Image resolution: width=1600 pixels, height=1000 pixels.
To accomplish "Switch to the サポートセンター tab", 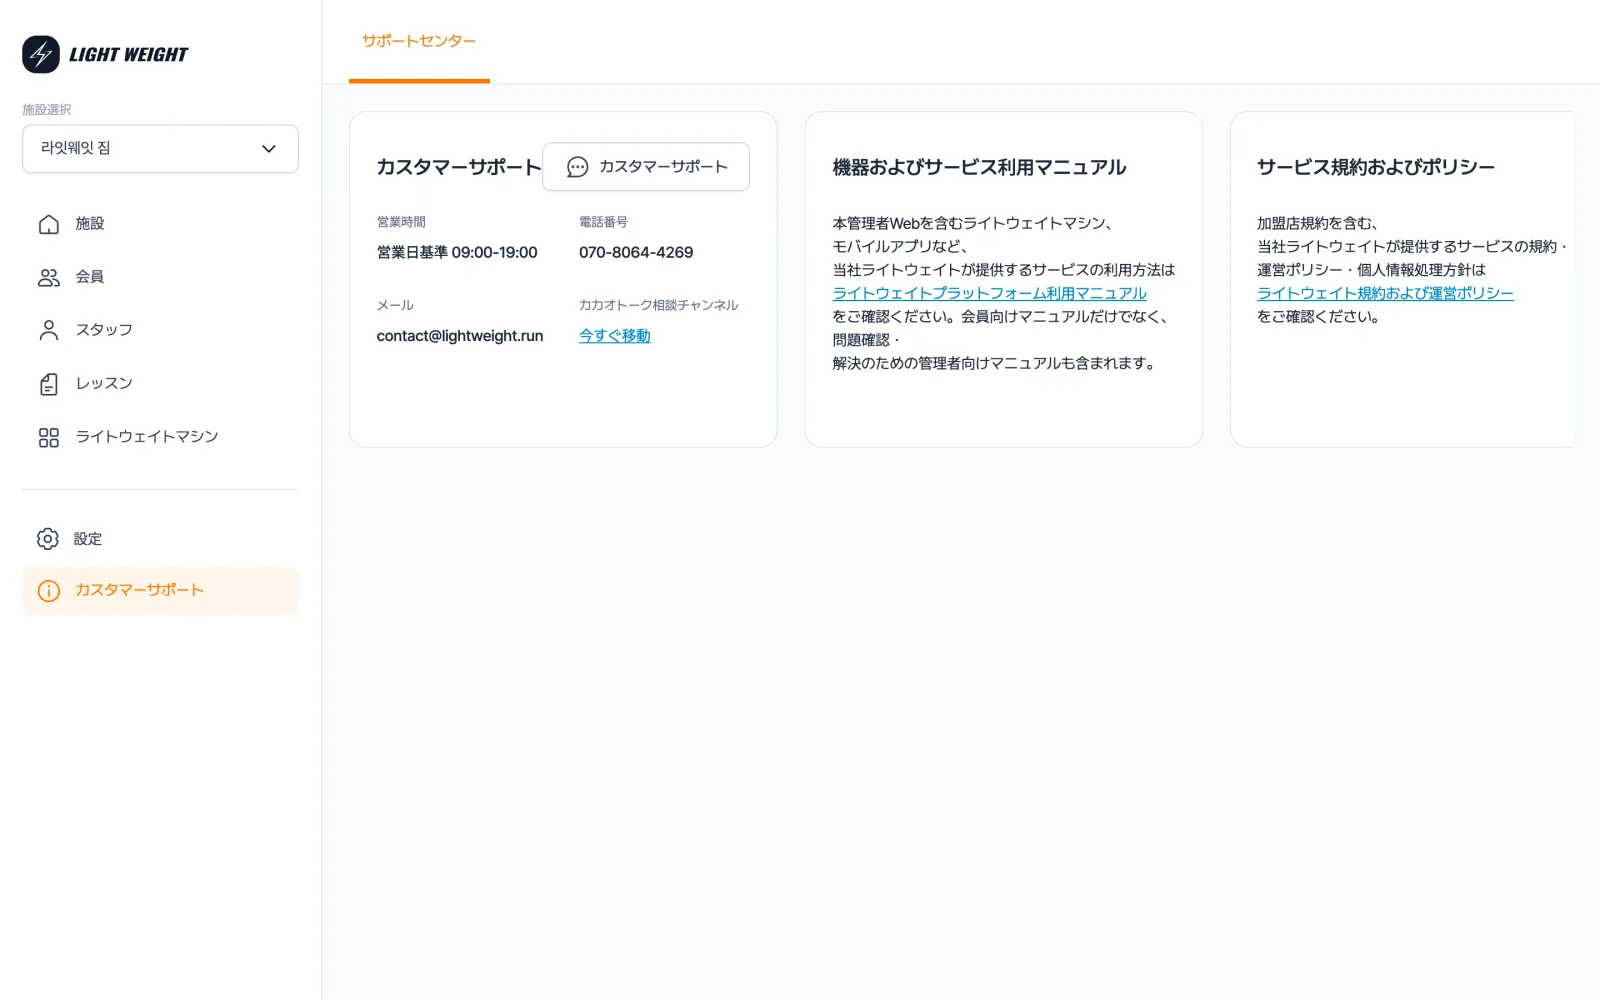I will coord(419,41).
